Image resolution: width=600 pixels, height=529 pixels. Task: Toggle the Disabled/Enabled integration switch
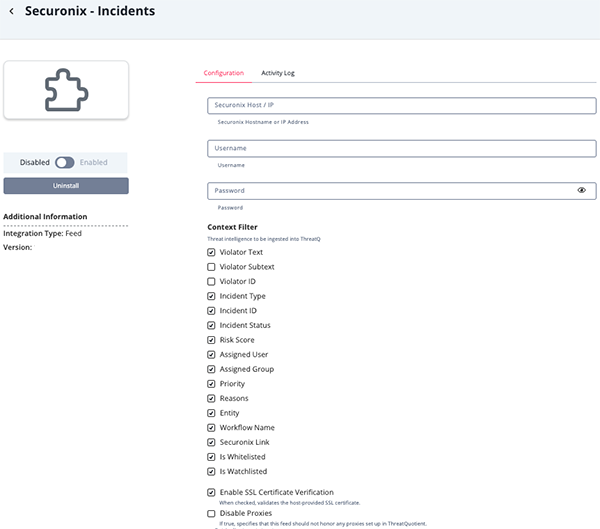pos(65,162)
